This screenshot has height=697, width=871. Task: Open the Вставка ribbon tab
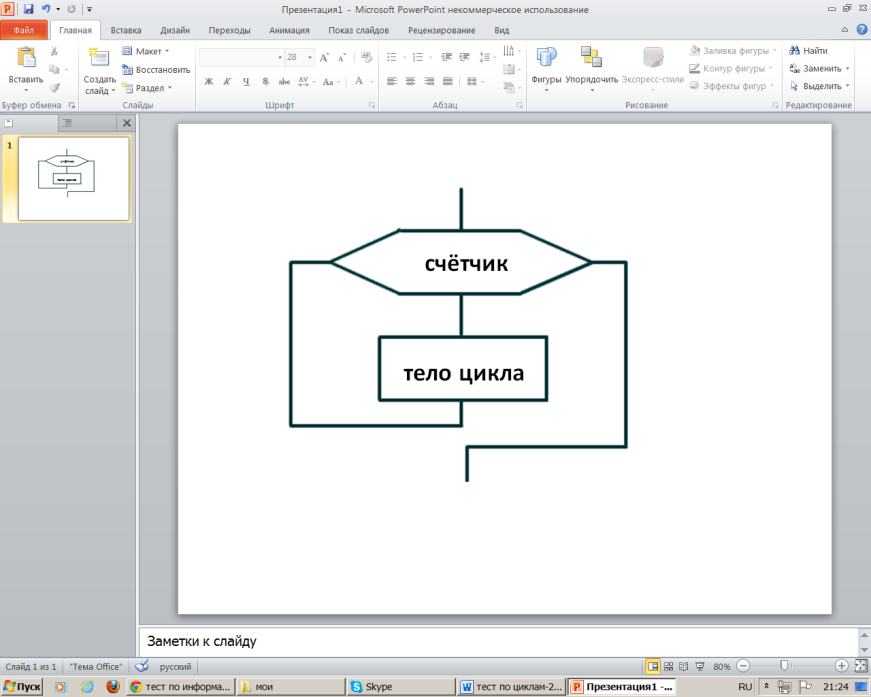tap(126, 31)
